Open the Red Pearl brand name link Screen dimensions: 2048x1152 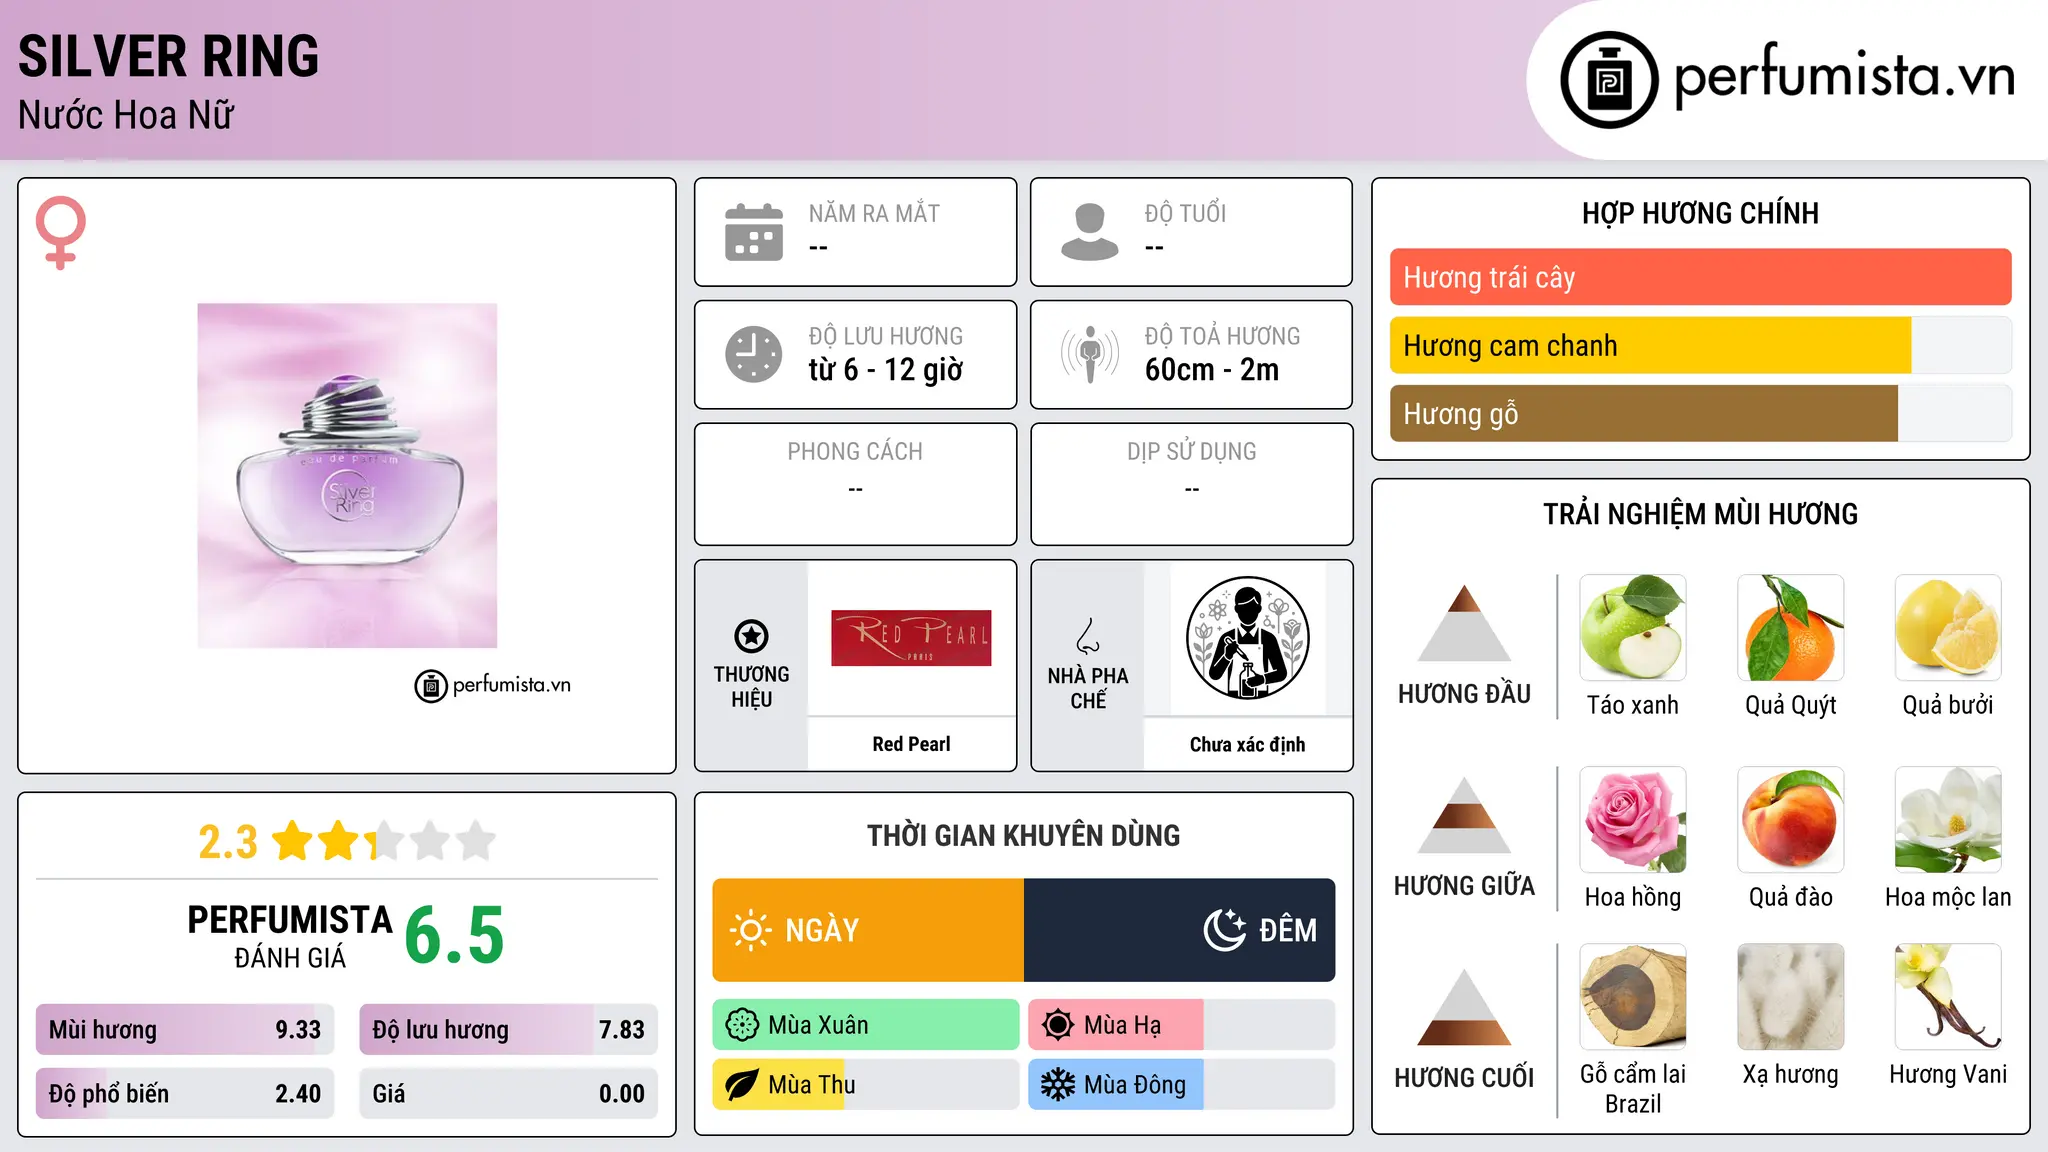911,744
